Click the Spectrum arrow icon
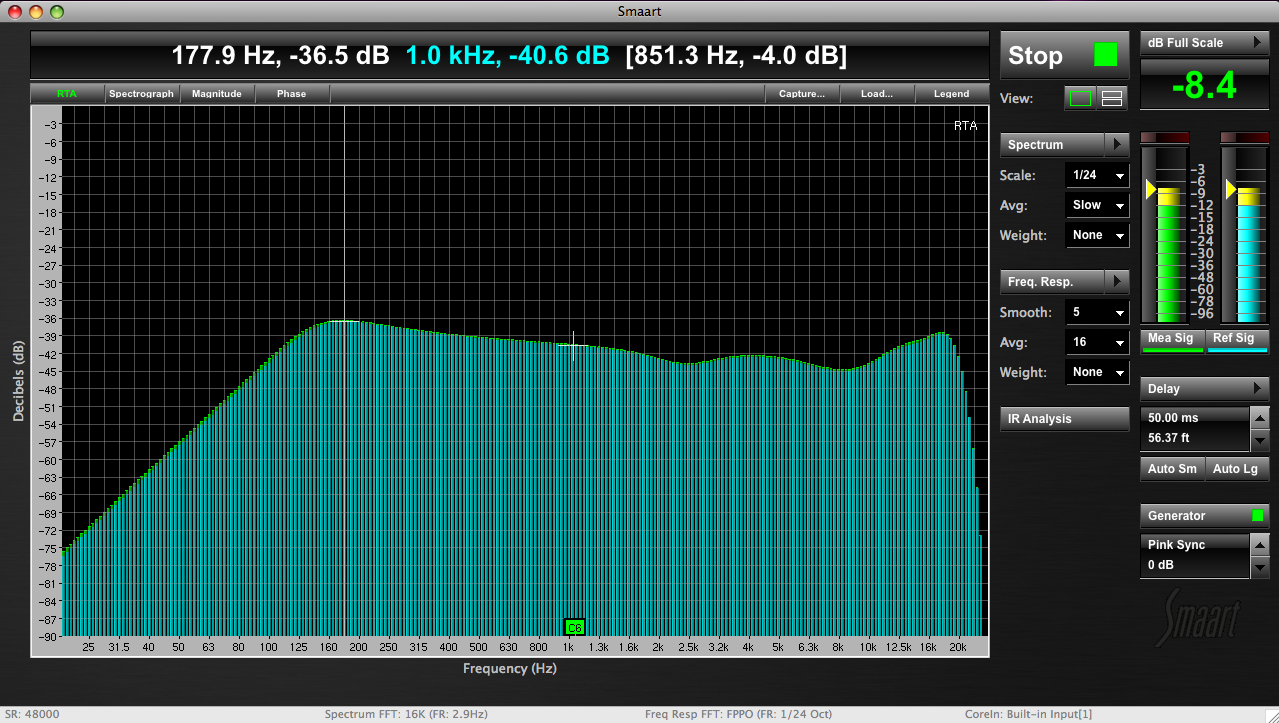 pyautogui.click(x=1117, y=145)
